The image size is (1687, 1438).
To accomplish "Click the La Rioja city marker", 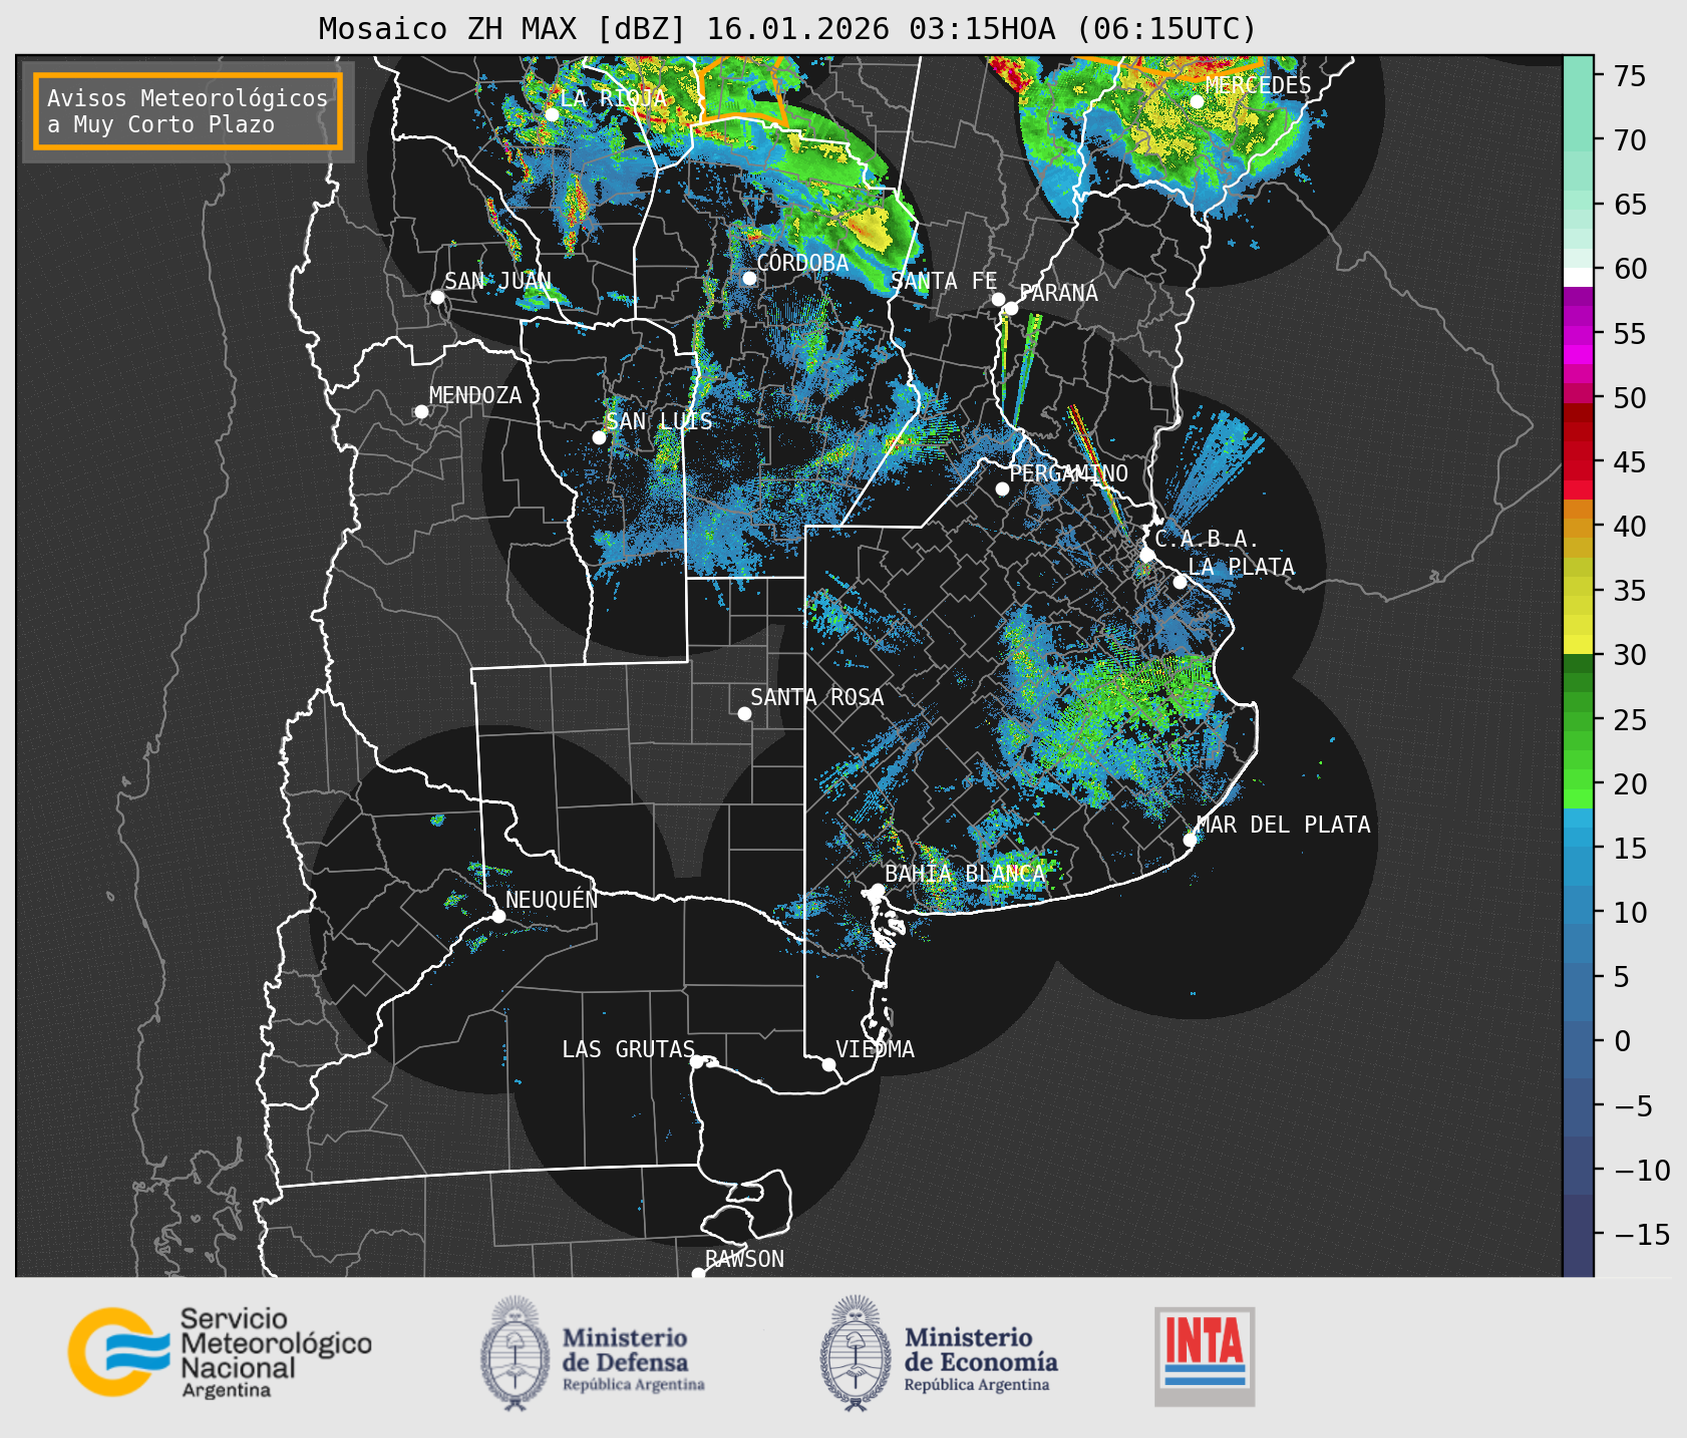I will tap(552, 114).
